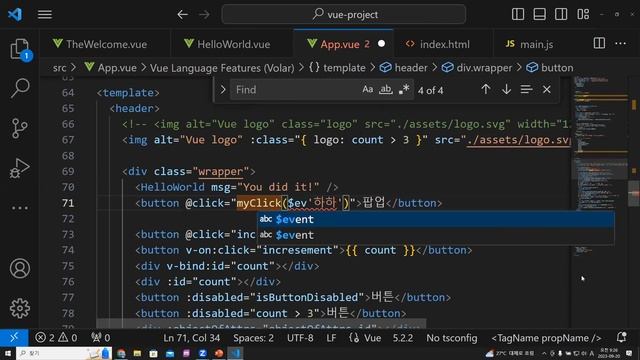Change encoding via UTF-8 status item
This screenshot has width=640, height=360.
pyautogui.click(x=300, y=338)
